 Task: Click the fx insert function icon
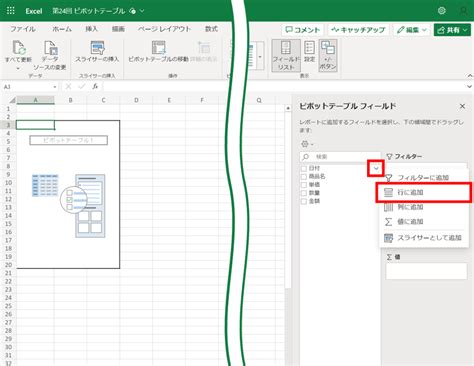pos(95,87)
